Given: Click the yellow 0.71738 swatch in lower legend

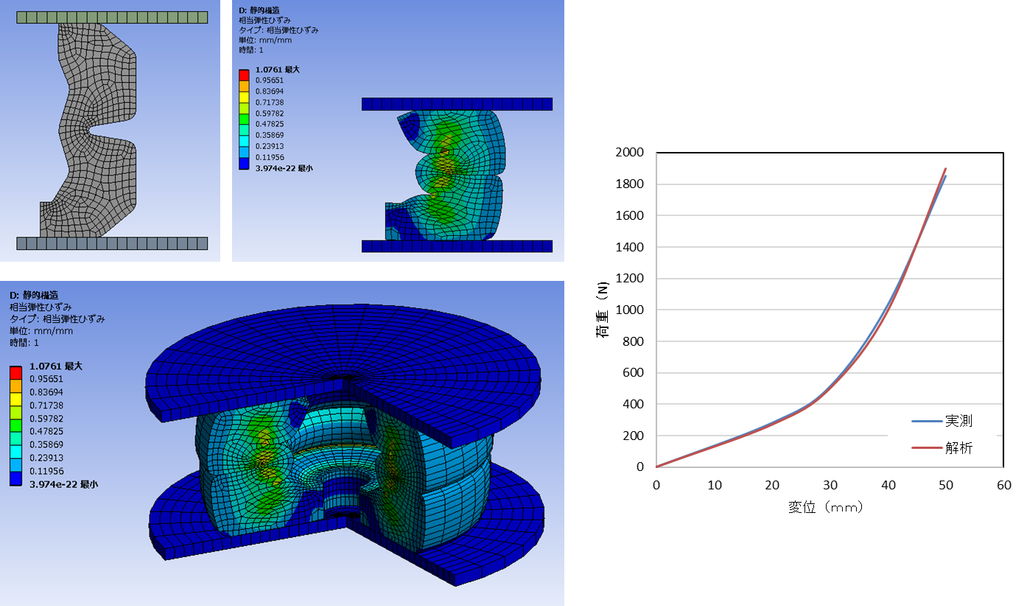Looking at the screenshot, I should 16,412.
